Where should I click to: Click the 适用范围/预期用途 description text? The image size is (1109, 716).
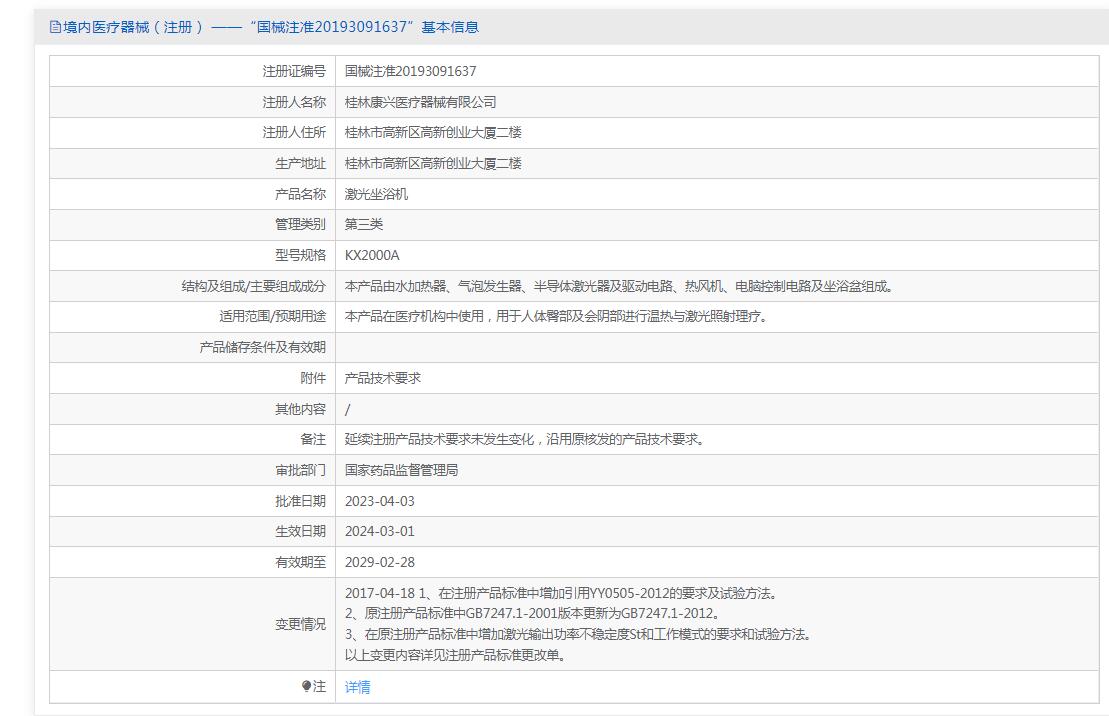point(556,316)
